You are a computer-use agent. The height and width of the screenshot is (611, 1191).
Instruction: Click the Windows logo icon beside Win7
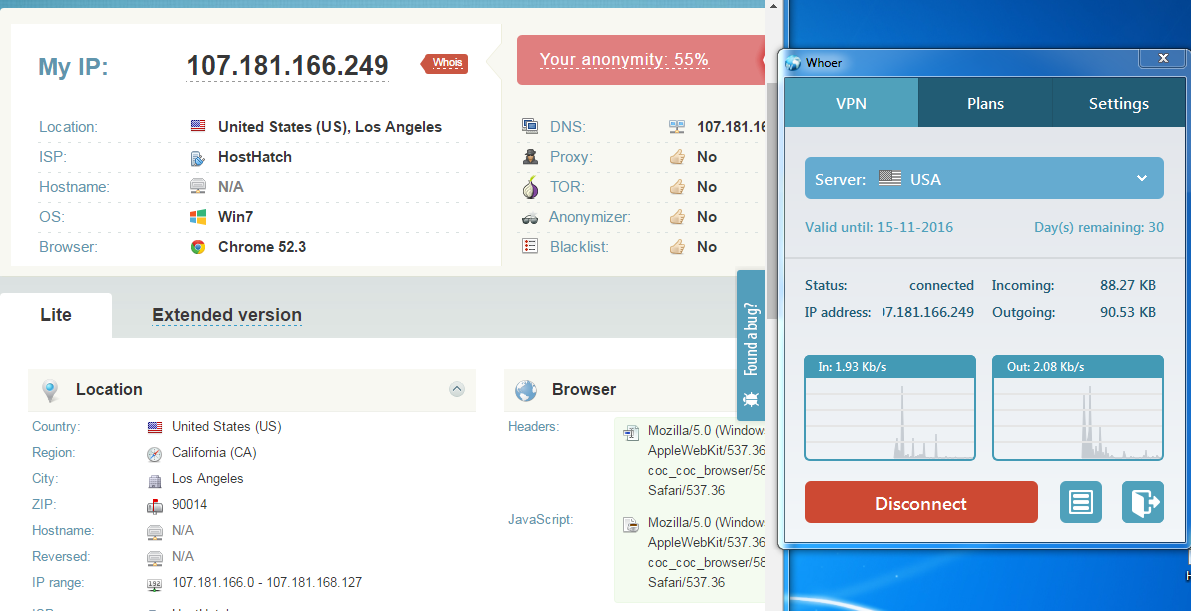point(197,217)
